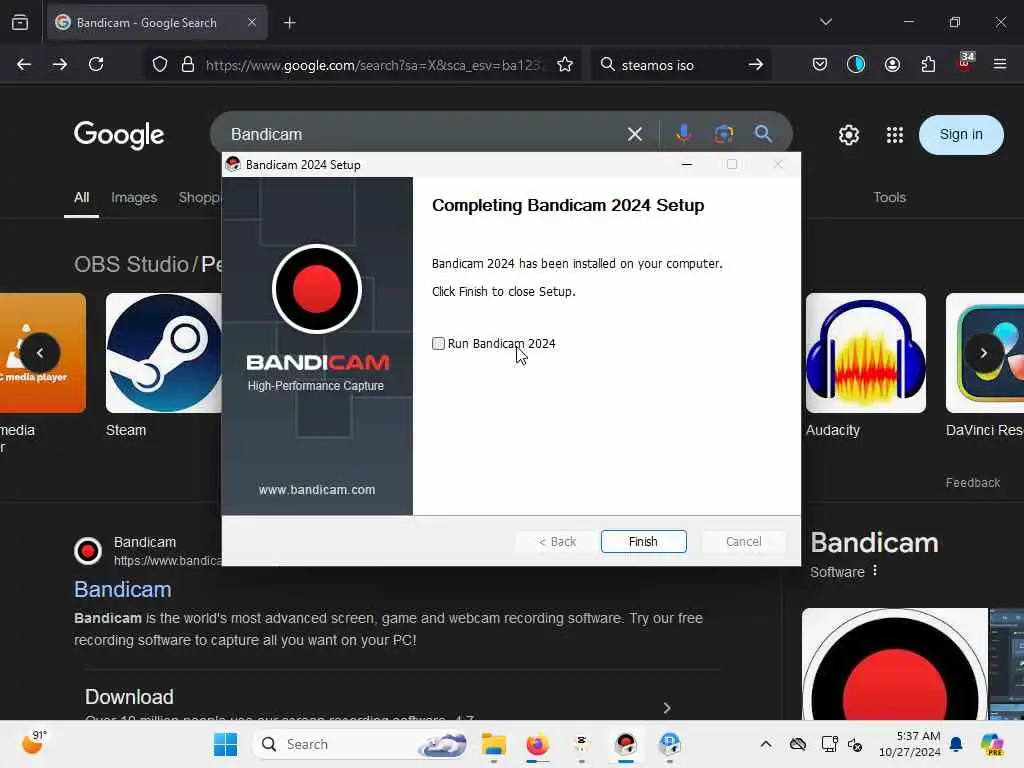Image resolution: width=1024 pixels, height=768 pixels.
Task: Open the clock showing 5:37 AM
Action: pos(909,744)
